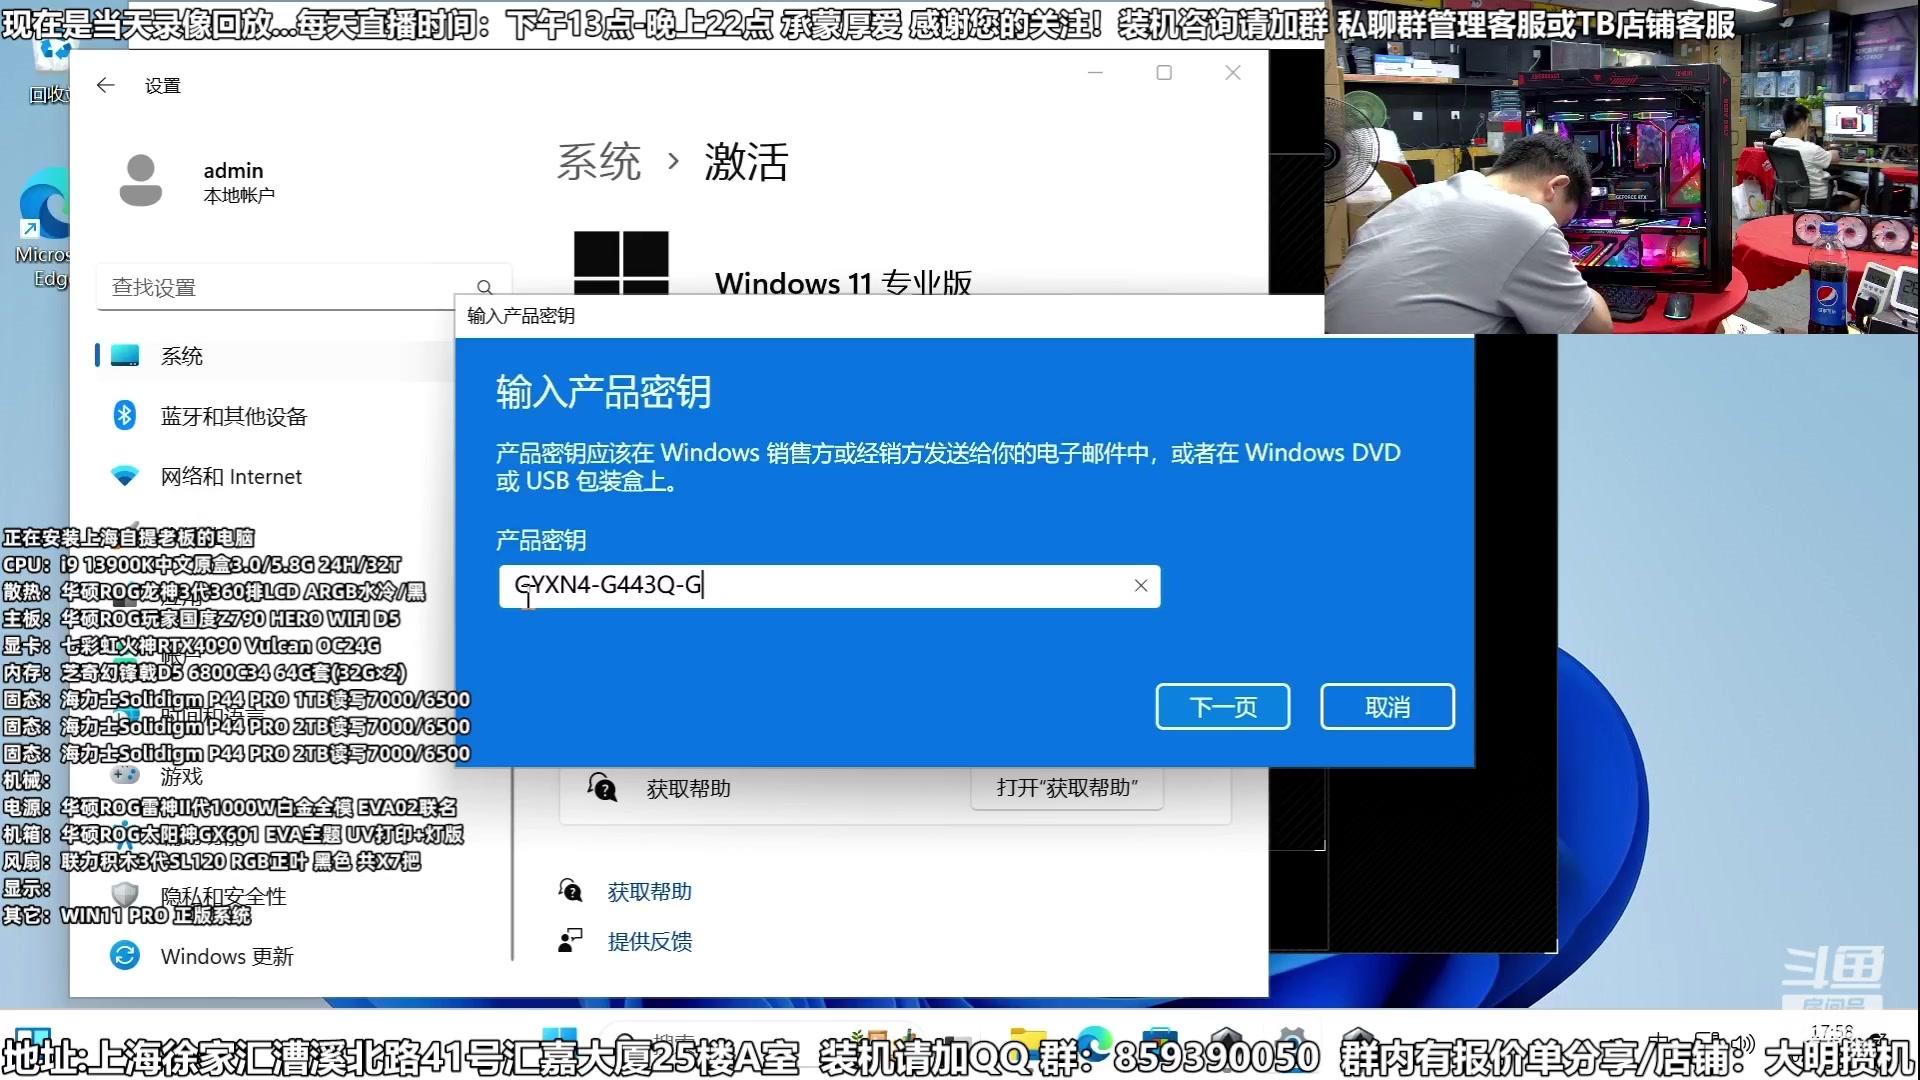1920x1080 pixels.
Task: Expand the breadcrumb chevron between 系统 and 激活
Action: [672, 162]
